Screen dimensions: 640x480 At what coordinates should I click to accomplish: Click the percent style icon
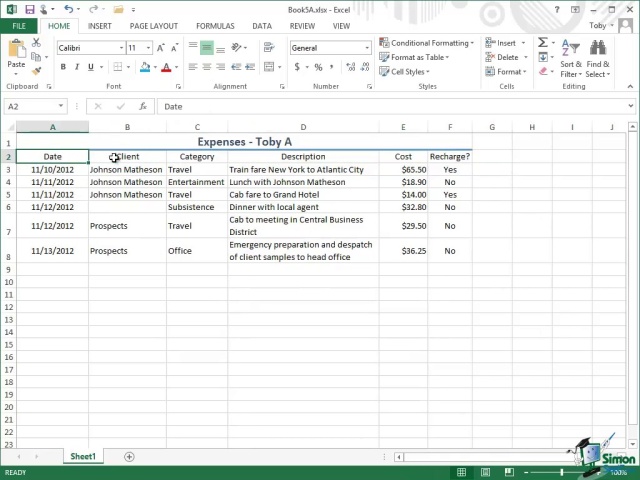tap(318, 68)
